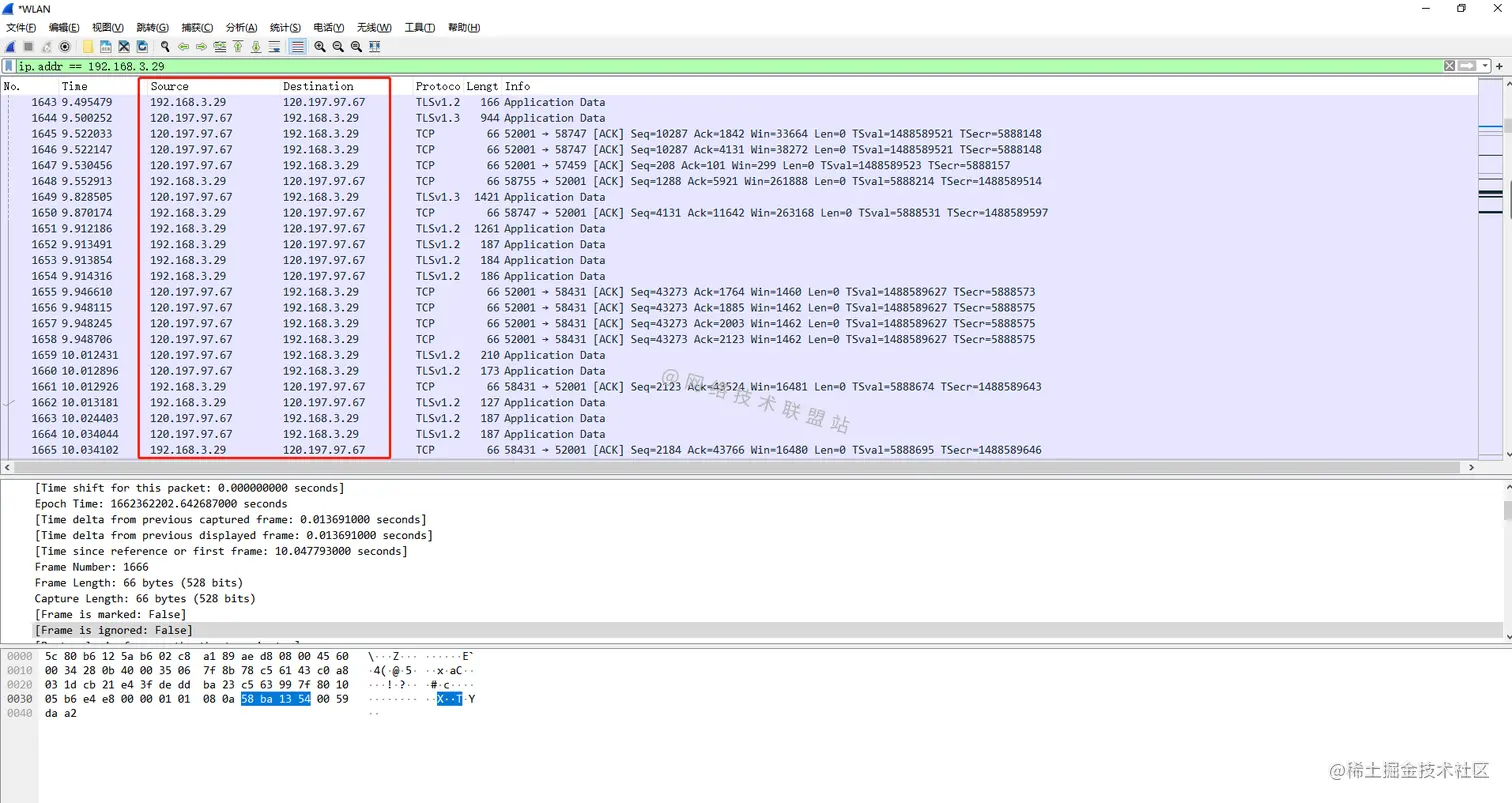
Task: Toggle packet list colorization
Action: pyautogui.click(x=297, y=46)
